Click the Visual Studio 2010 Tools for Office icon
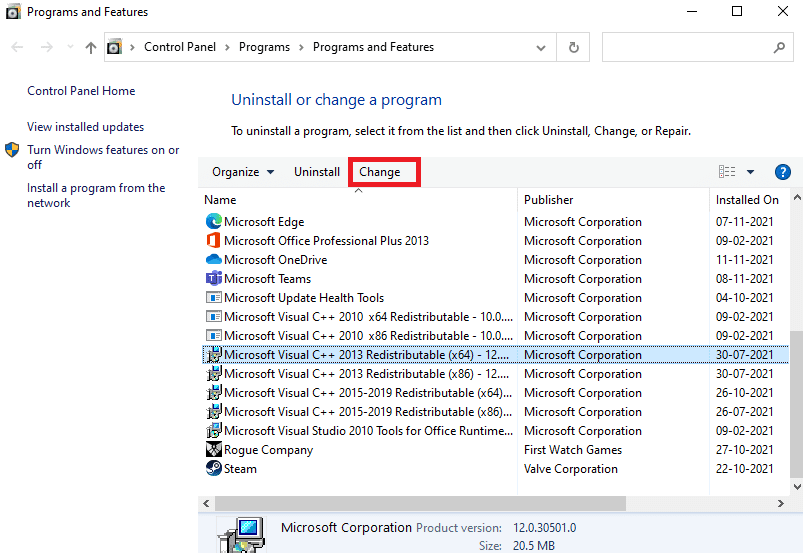803x553 pixels. pyautogui.click(x=214, y=430)
